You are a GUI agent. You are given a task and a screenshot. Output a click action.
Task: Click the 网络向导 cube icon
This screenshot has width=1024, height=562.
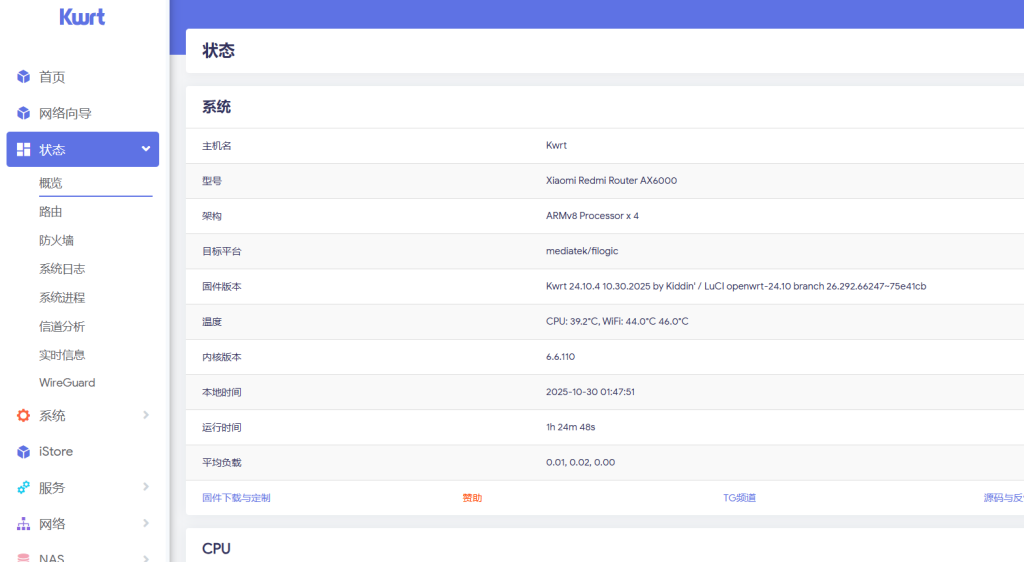[x=24, y=113]
